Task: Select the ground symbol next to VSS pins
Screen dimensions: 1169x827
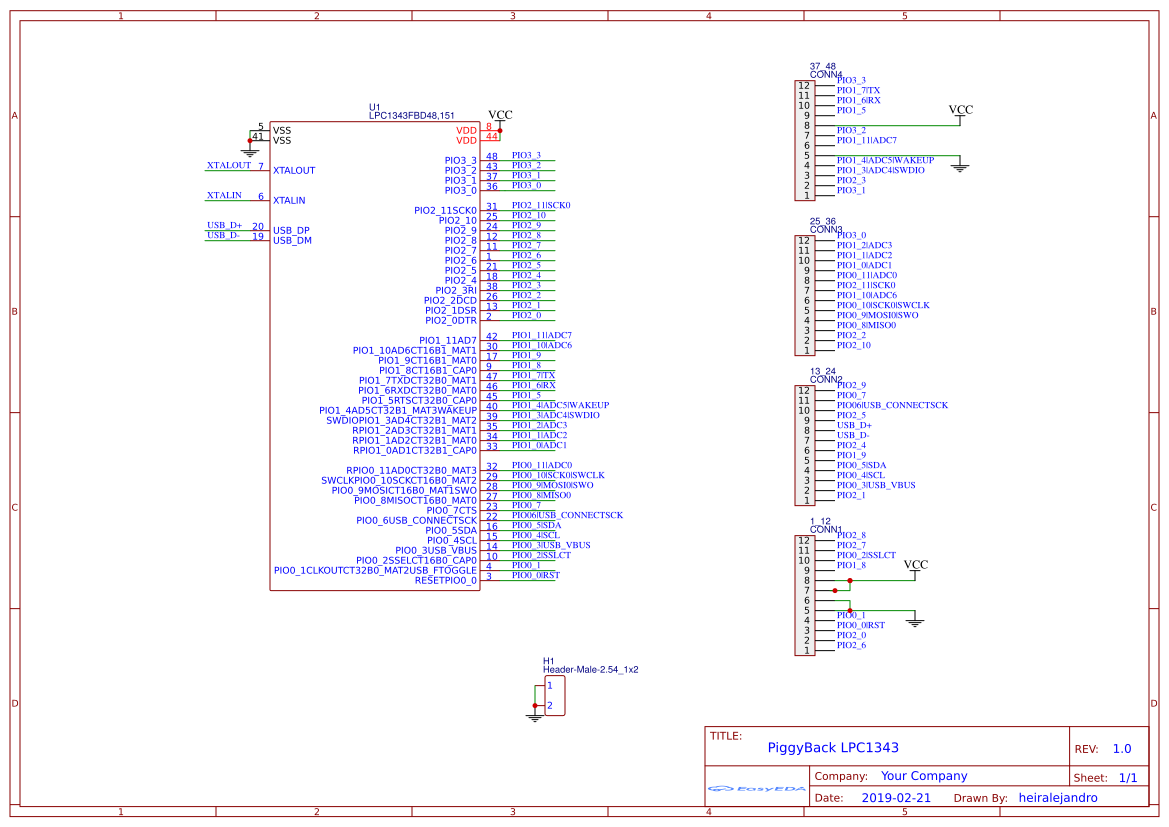Action: pyautogui.click(x=250, y=151)
